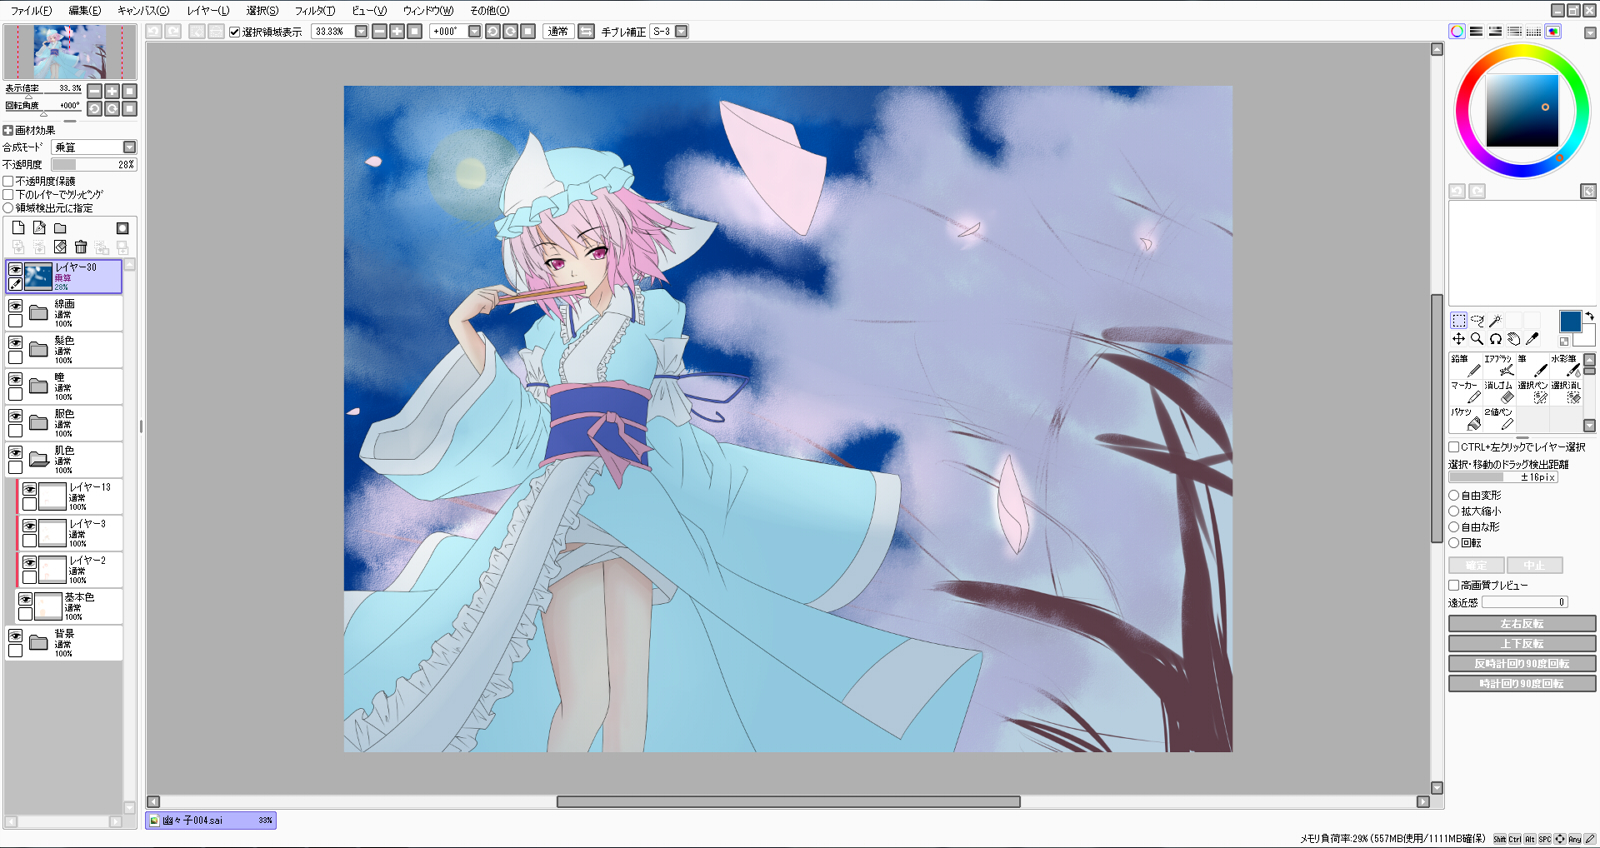The image size is (1600, 848).
Task: Click the 上下反転 flip vertical button
Action: 1522,644
